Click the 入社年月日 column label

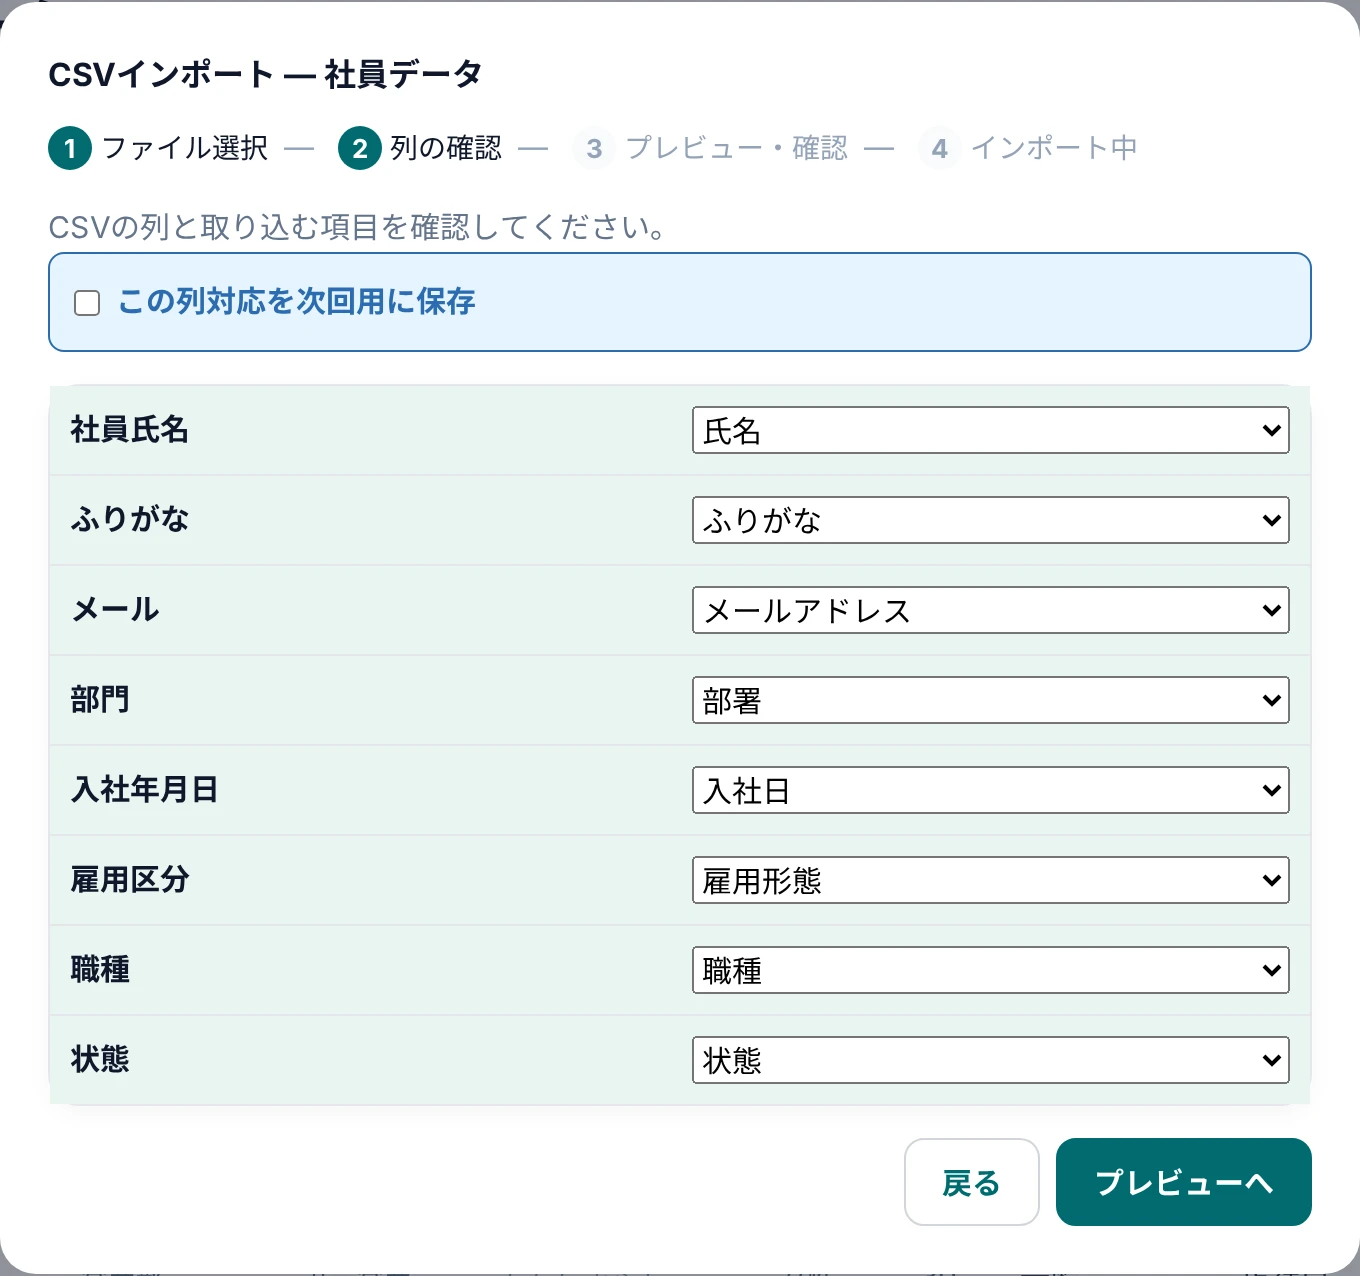tap(145, 790)
